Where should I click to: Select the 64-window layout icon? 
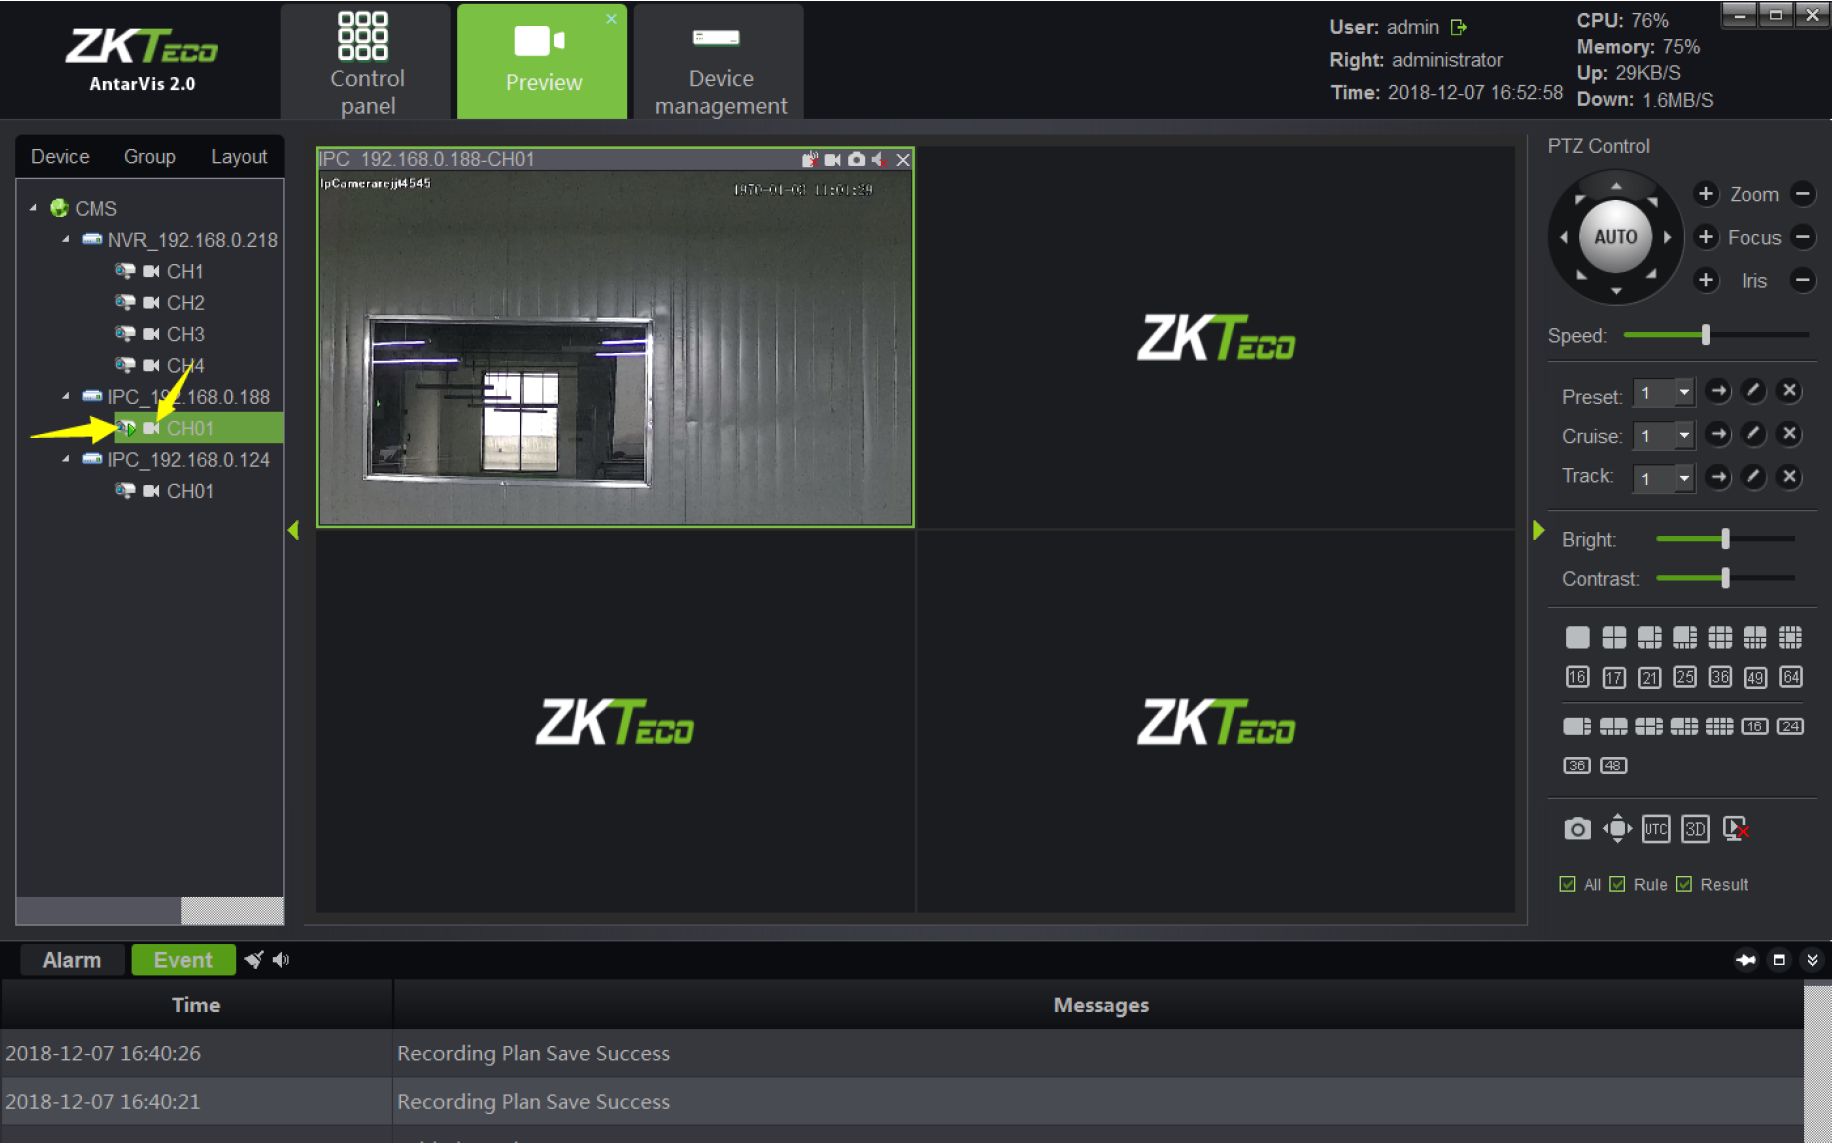tap(1790, 678)
